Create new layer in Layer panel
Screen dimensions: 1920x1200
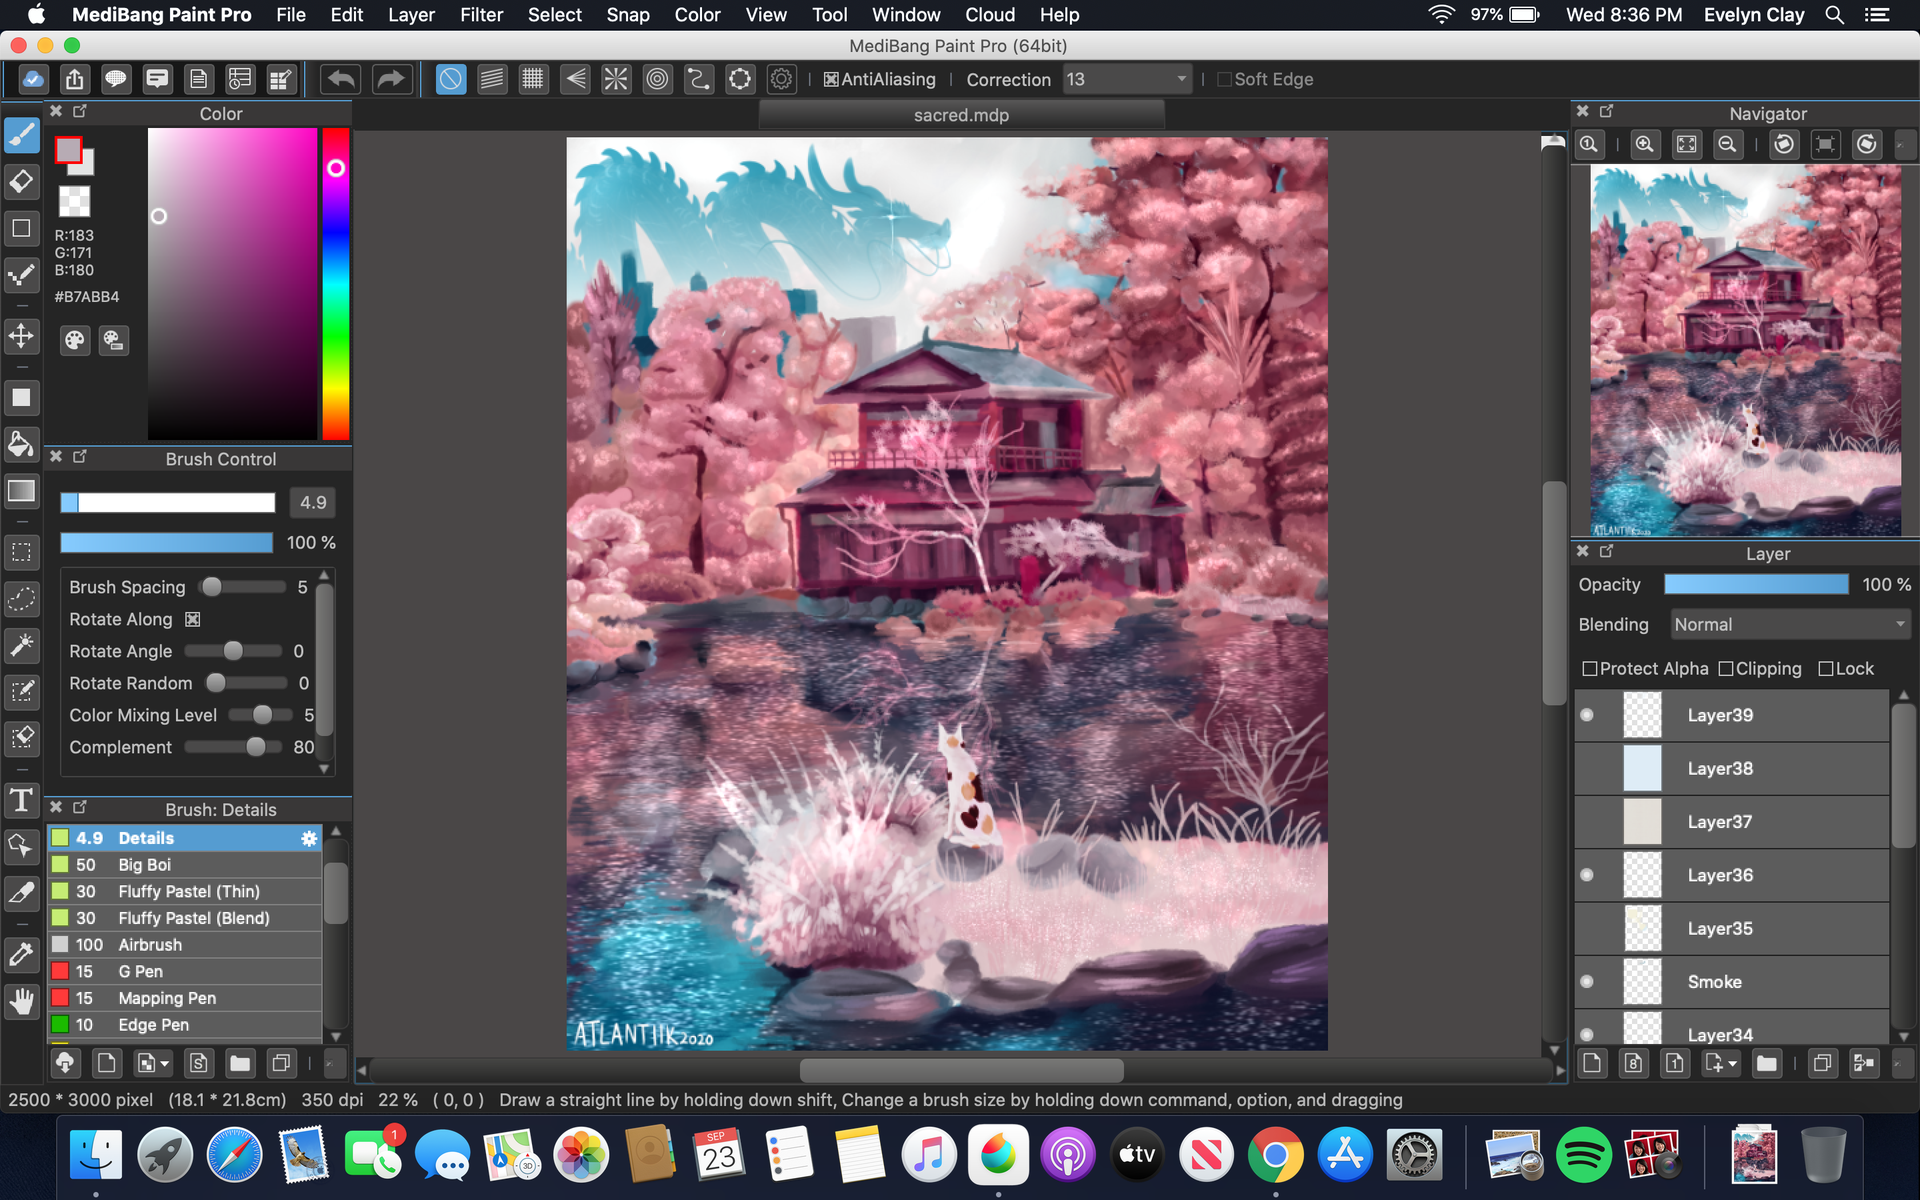click(x=1592, y=1063)
